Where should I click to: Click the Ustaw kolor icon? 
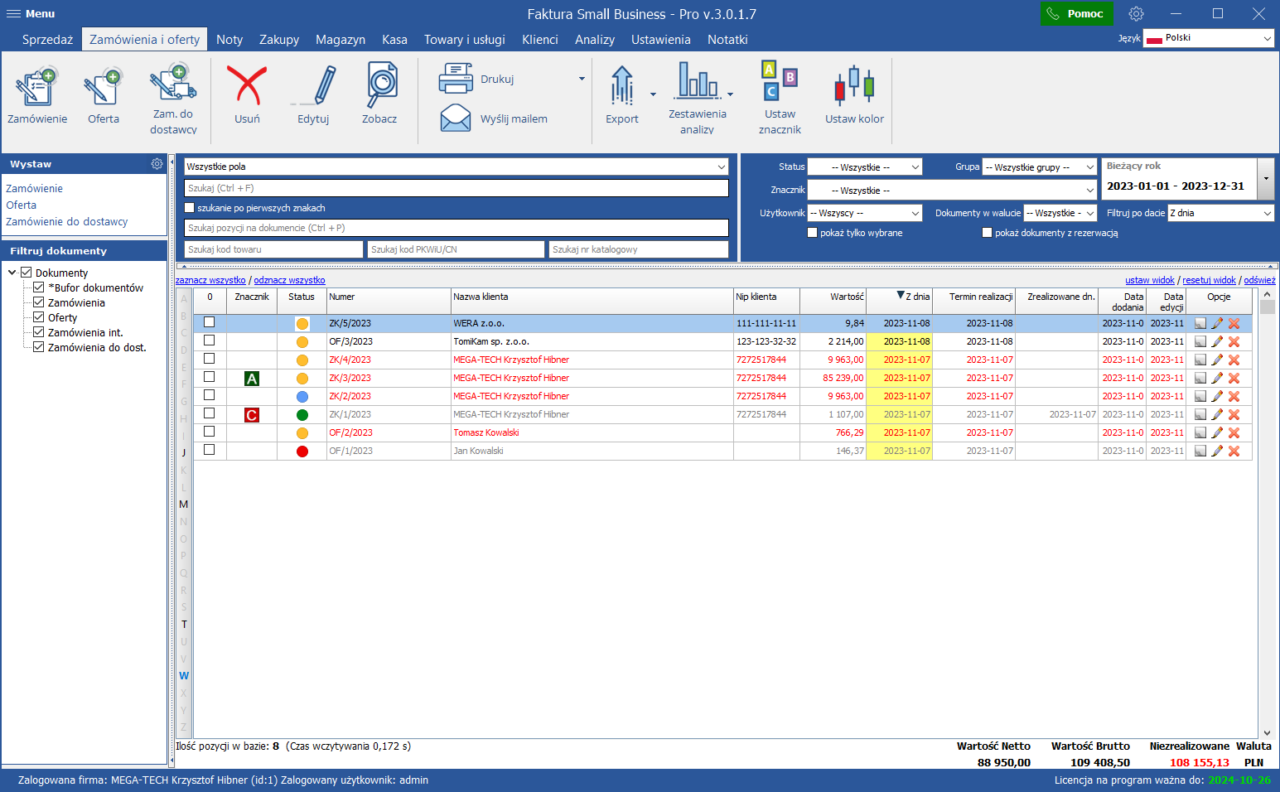854,87
